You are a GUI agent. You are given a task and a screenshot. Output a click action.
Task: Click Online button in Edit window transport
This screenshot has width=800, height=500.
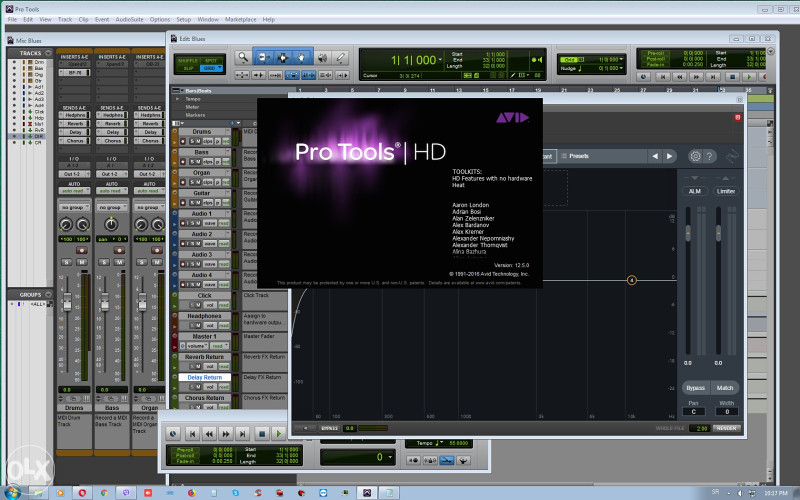coord(643,77)
